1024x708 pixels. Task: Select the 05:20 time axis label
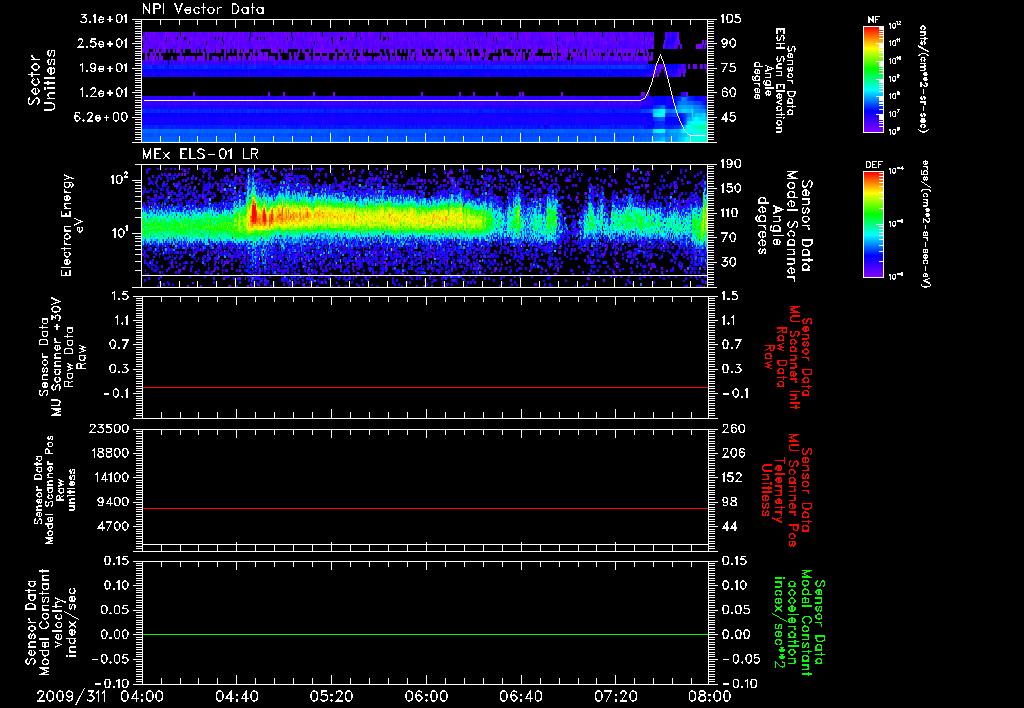click(331, 695)
